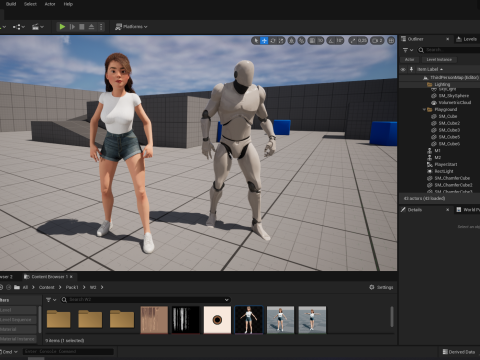Open rotation snap value 10° dropdown
Image resolution: width=480 pixels, height=360 pixels.
(339, 41)
